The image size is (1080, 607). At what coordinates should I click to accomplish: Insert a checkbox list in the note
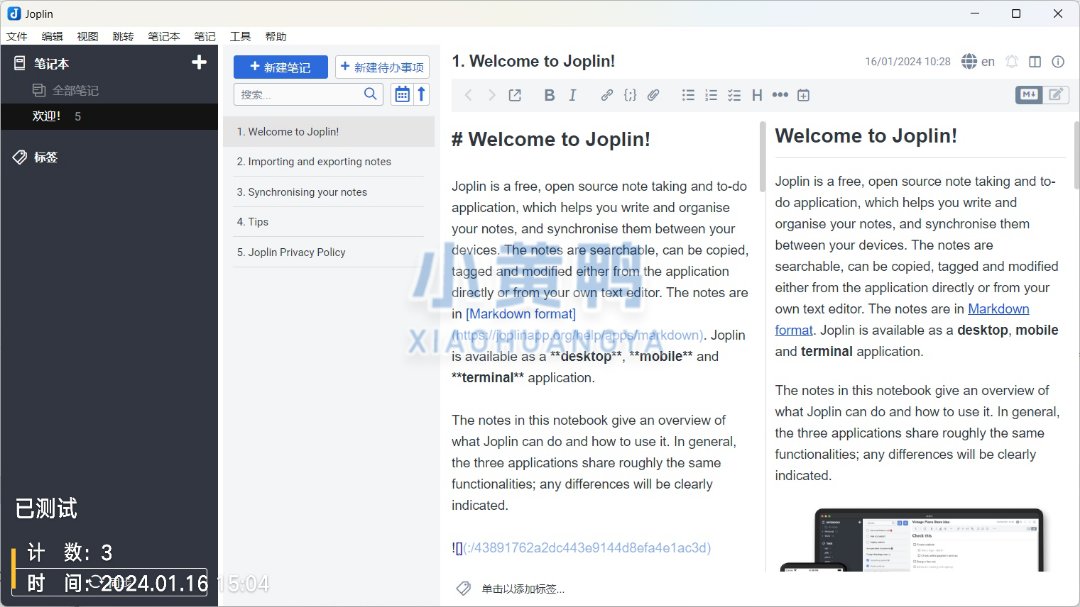point(734,95)
